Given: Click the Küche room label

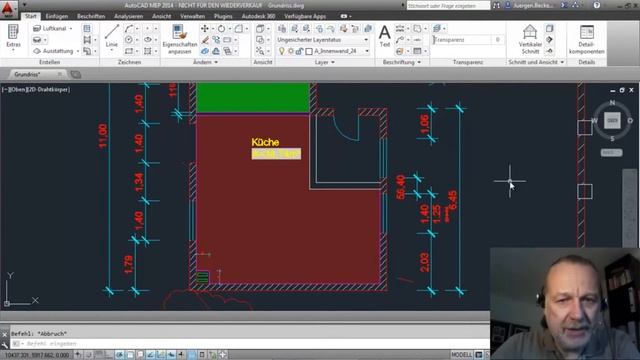Looking at the screenshot, I should coord(265,142).
